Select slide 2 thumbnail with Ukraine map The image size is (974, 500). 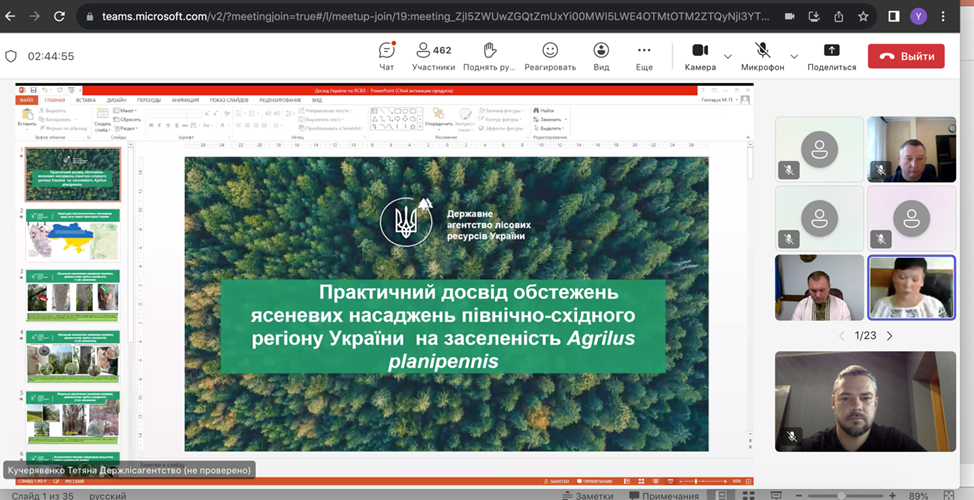tap(73, 235)
